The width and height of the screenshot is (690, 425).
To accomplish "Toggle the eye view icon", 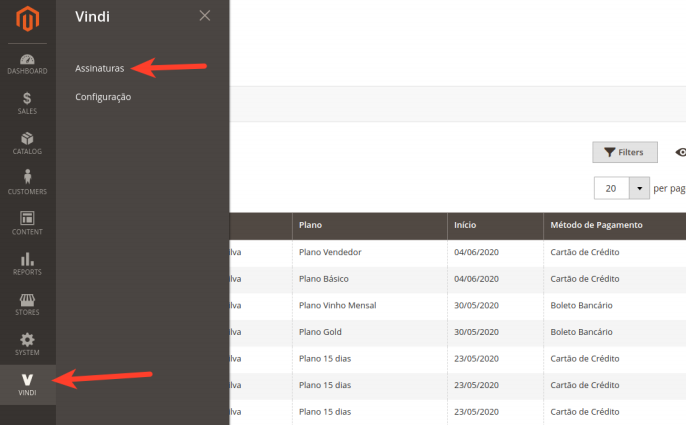I will point(681,152).
